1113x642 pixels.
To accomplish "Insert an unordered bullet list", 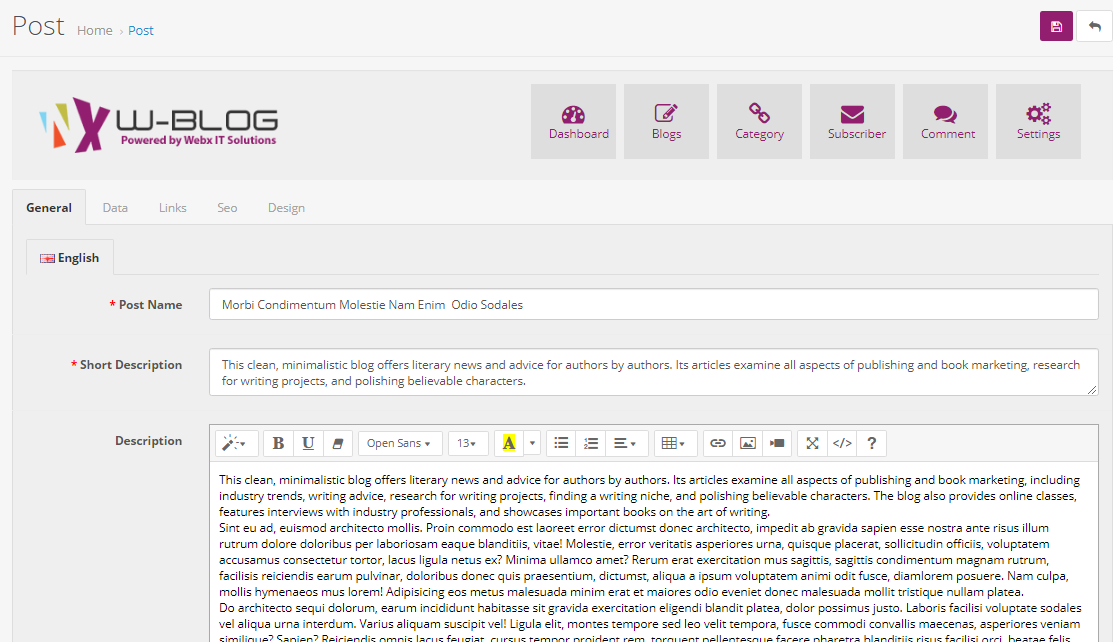I will [x=561, y=443].
